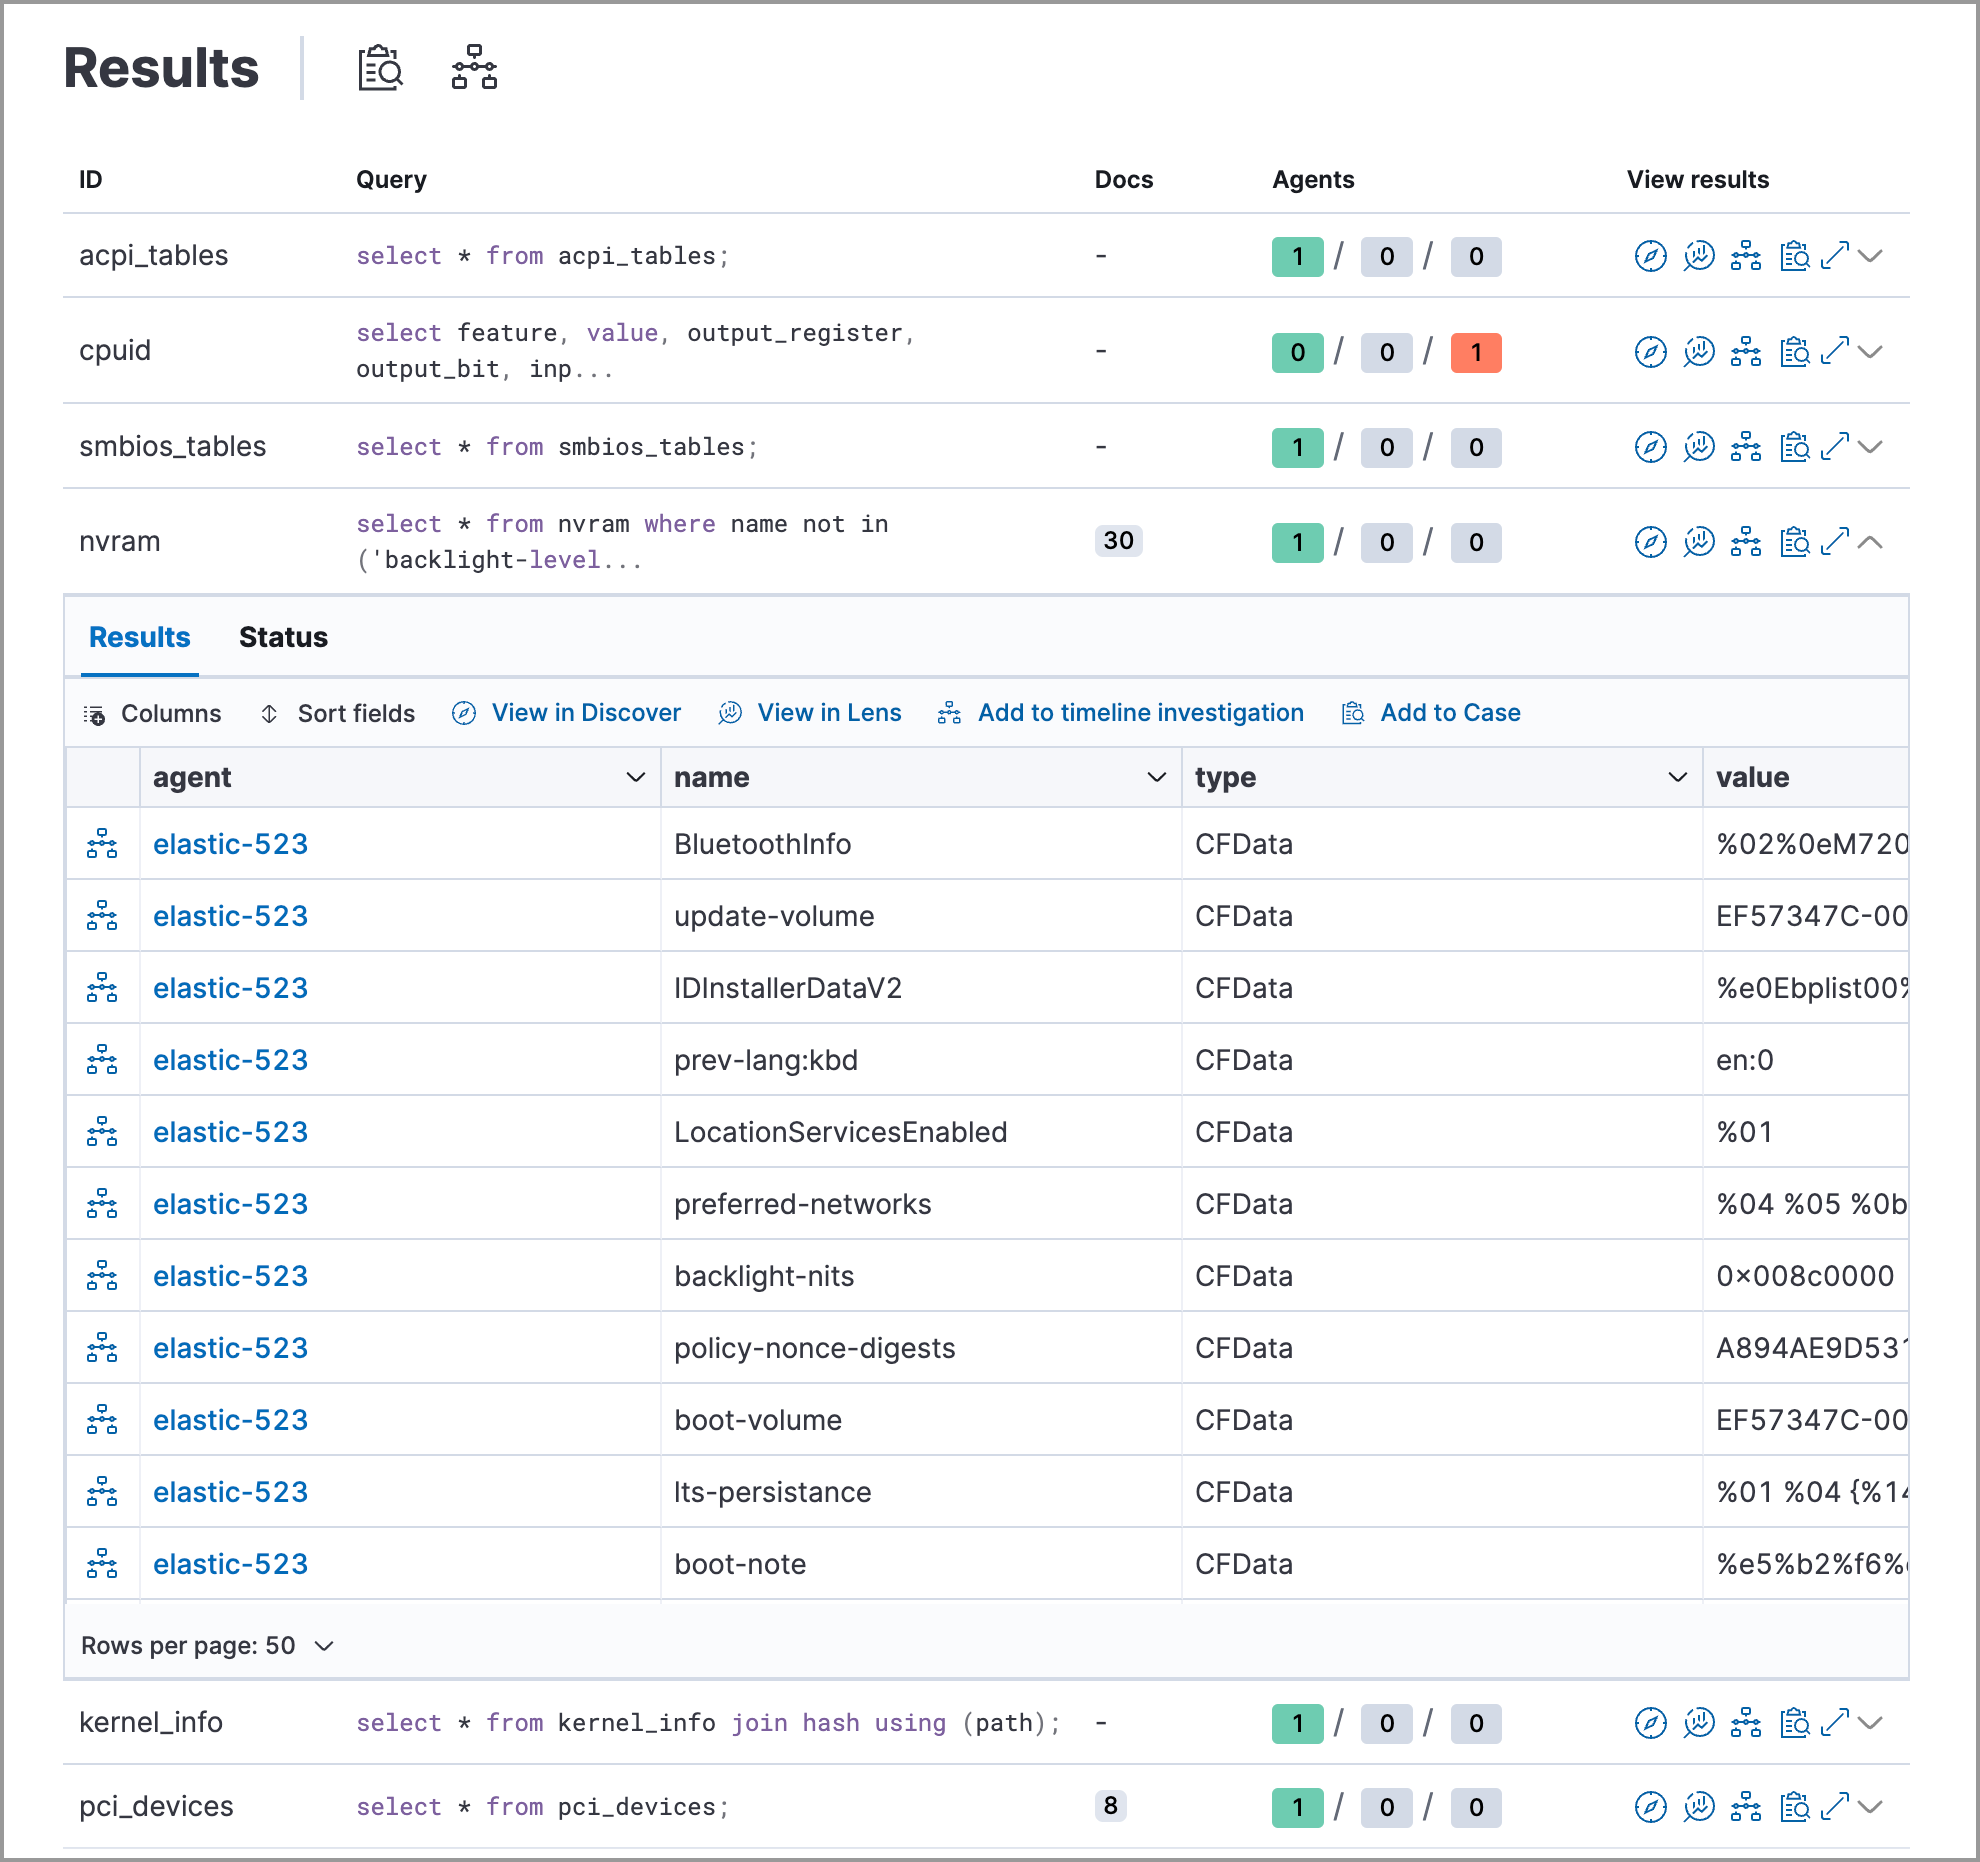This screenshot has width=1980, height=1862.
Task: Add smbios_tables results to timeline investigation
Action: (x=1746, y=448)
